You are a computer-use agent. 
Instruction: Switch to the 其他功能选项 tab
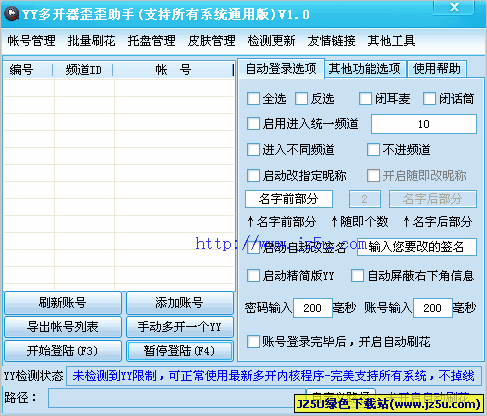pos(365,69)
